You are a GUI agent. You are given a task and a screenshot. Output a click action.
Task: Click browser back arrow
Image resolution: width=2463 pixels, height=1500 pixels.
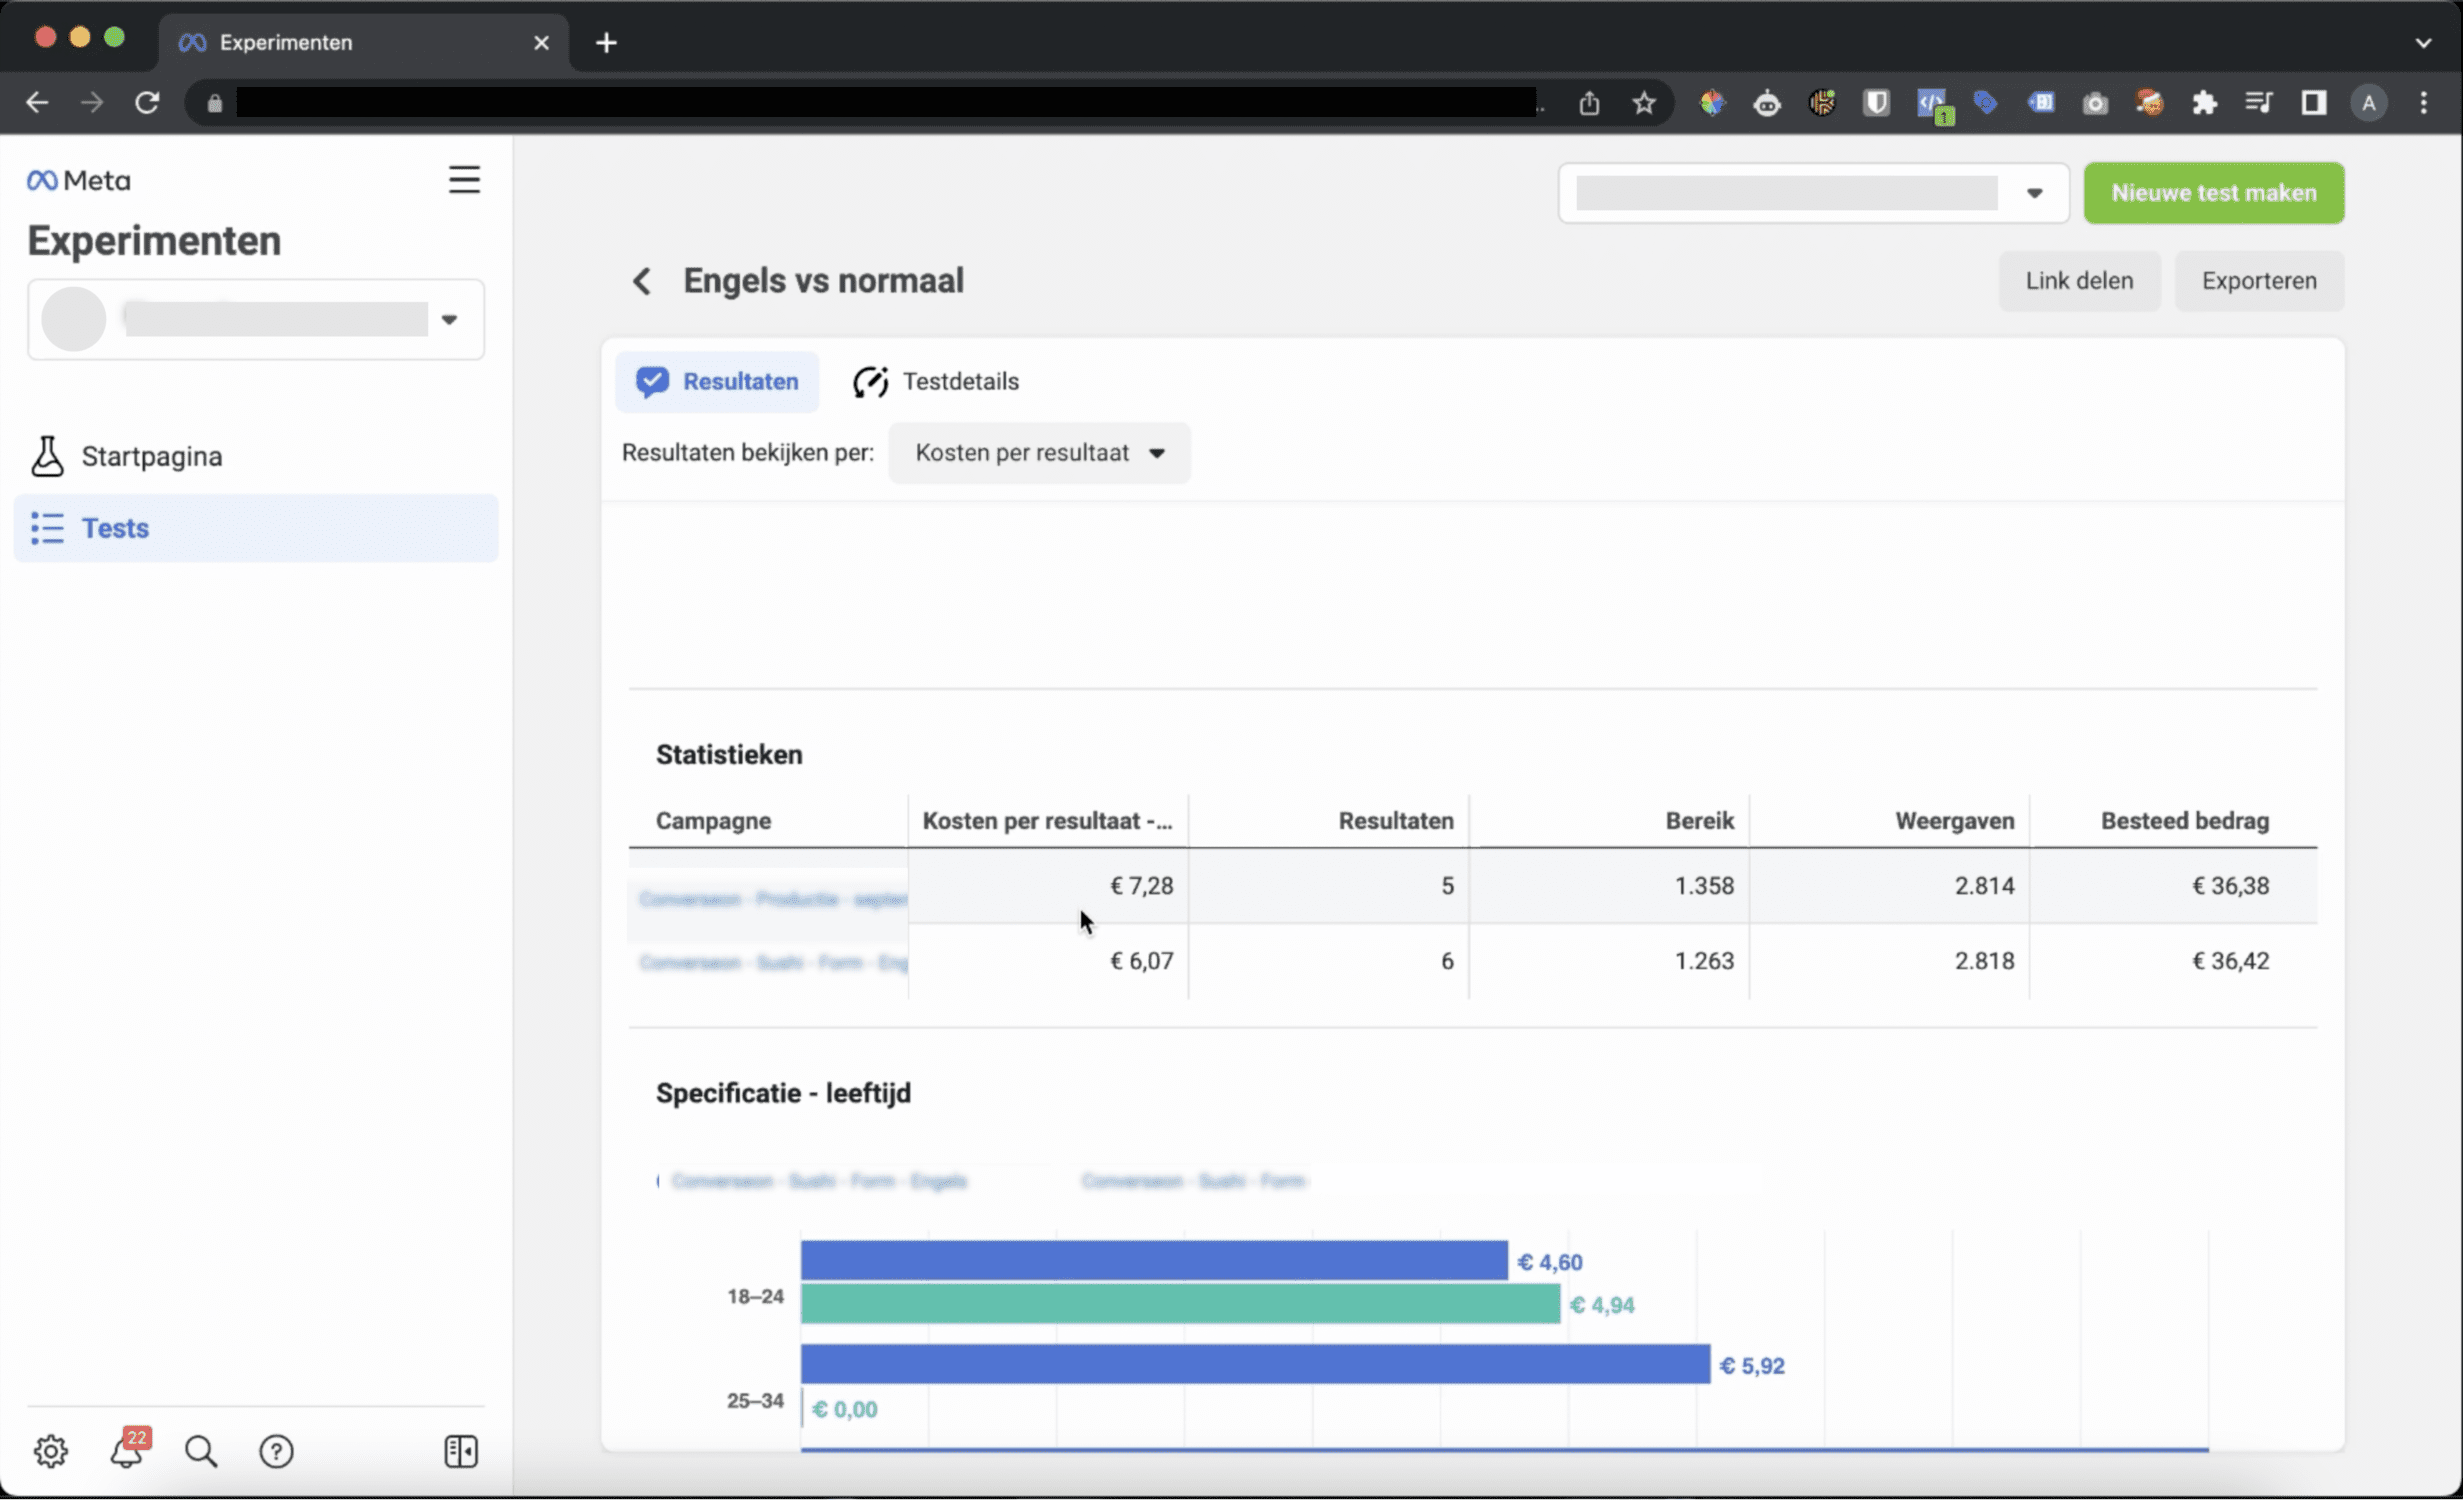coord(37,103)
